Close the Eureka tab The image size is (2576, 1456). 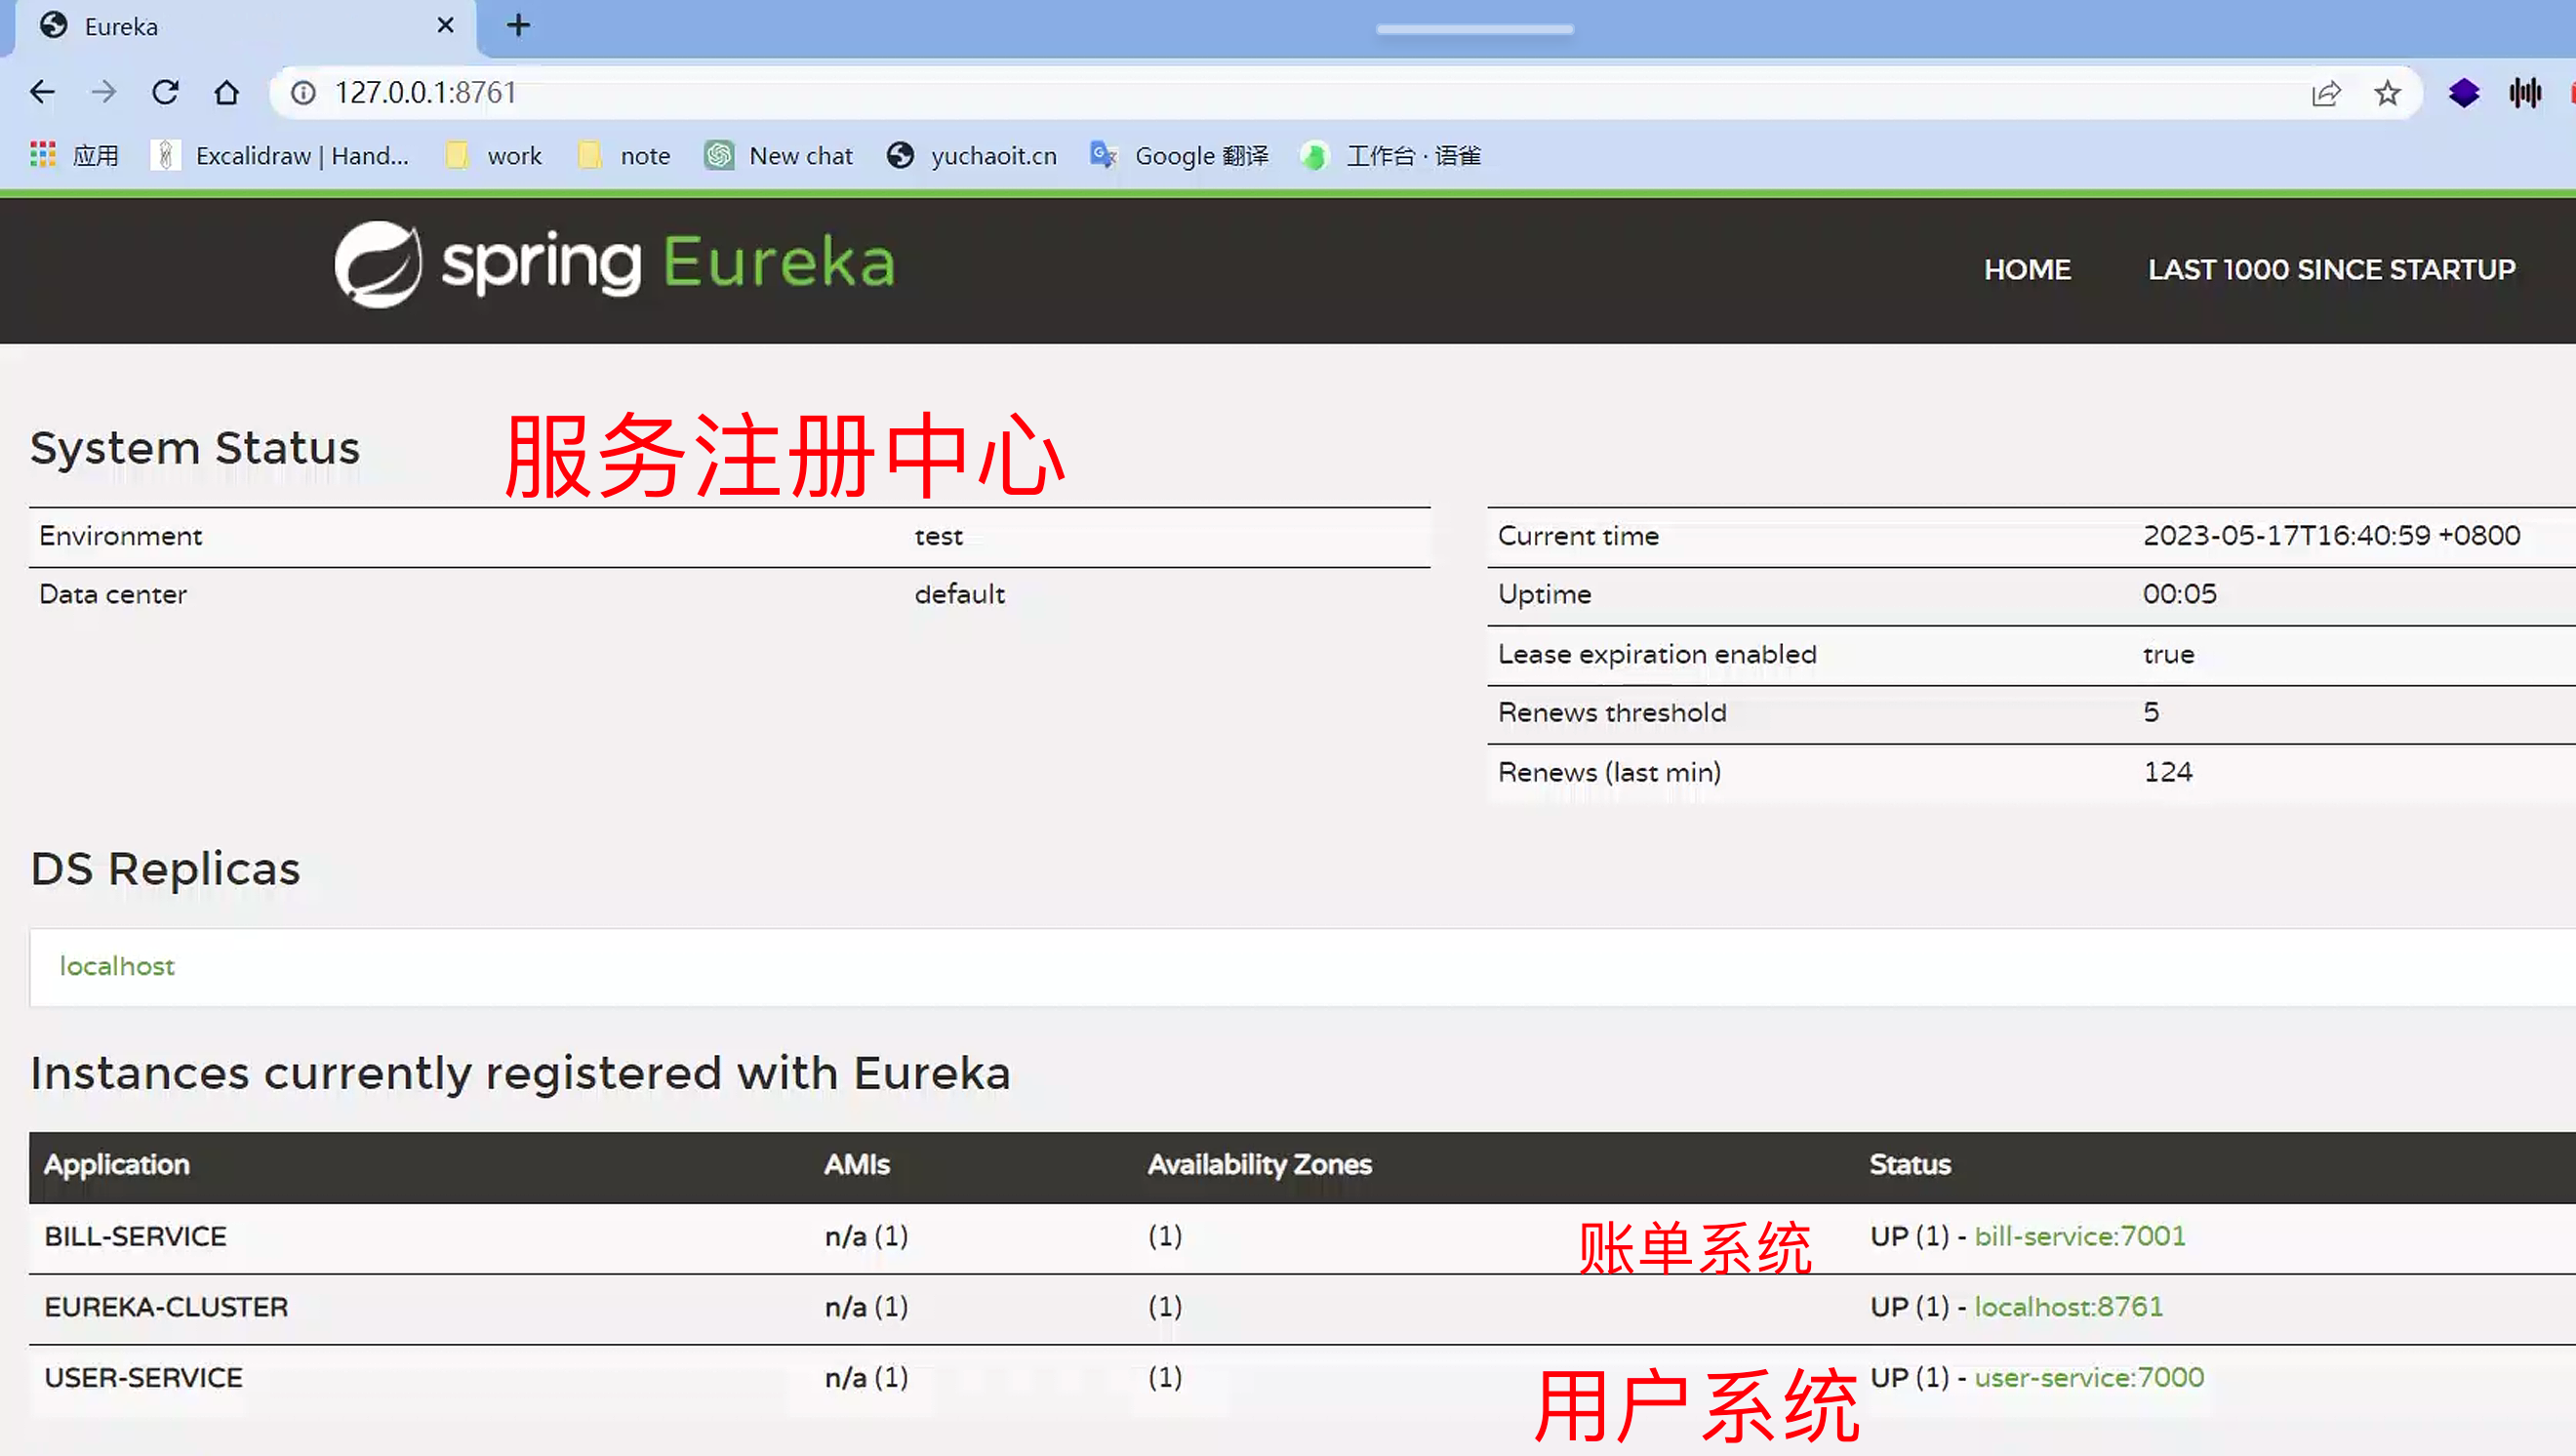tap(446, 25)
